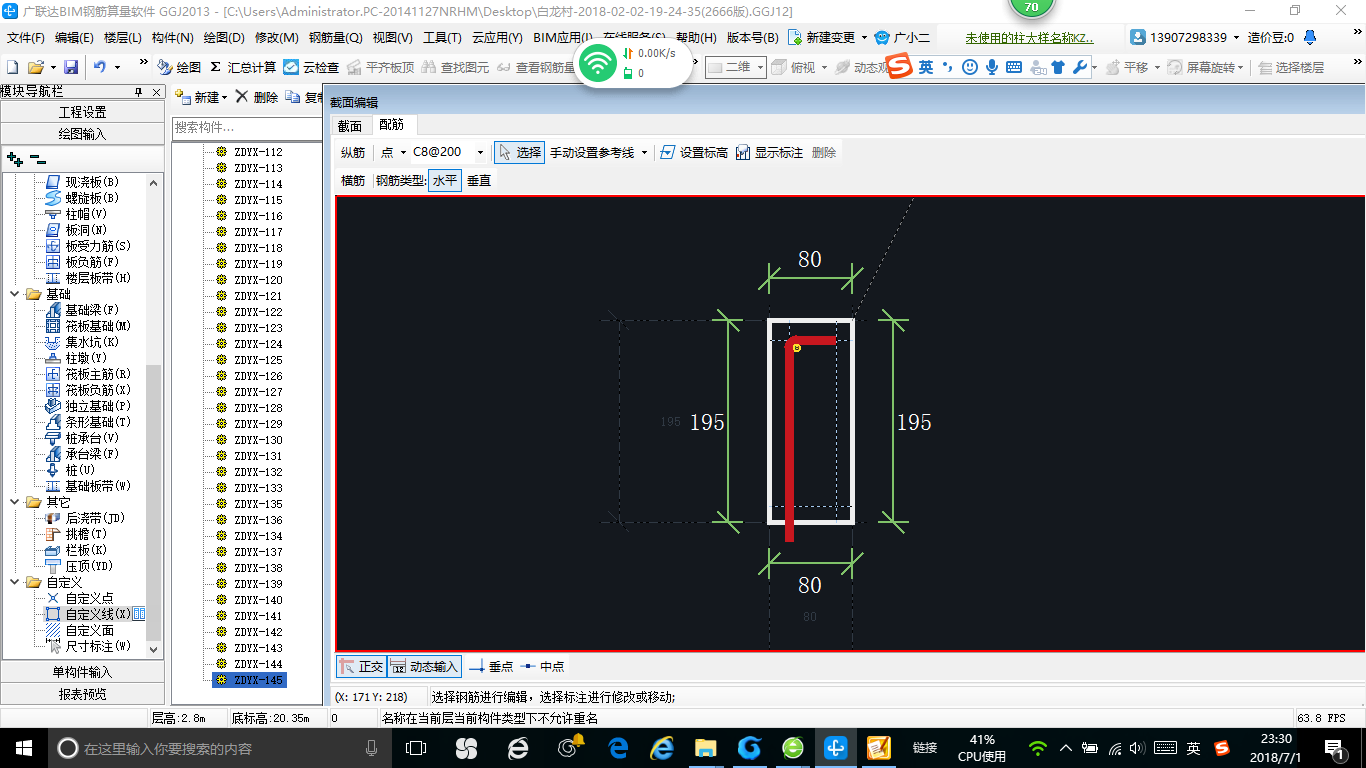Open 手动设置参考线 dropdown arrow
This screenshot has width=1366, height=768.
pyautogui.click(x=644, y=152)
